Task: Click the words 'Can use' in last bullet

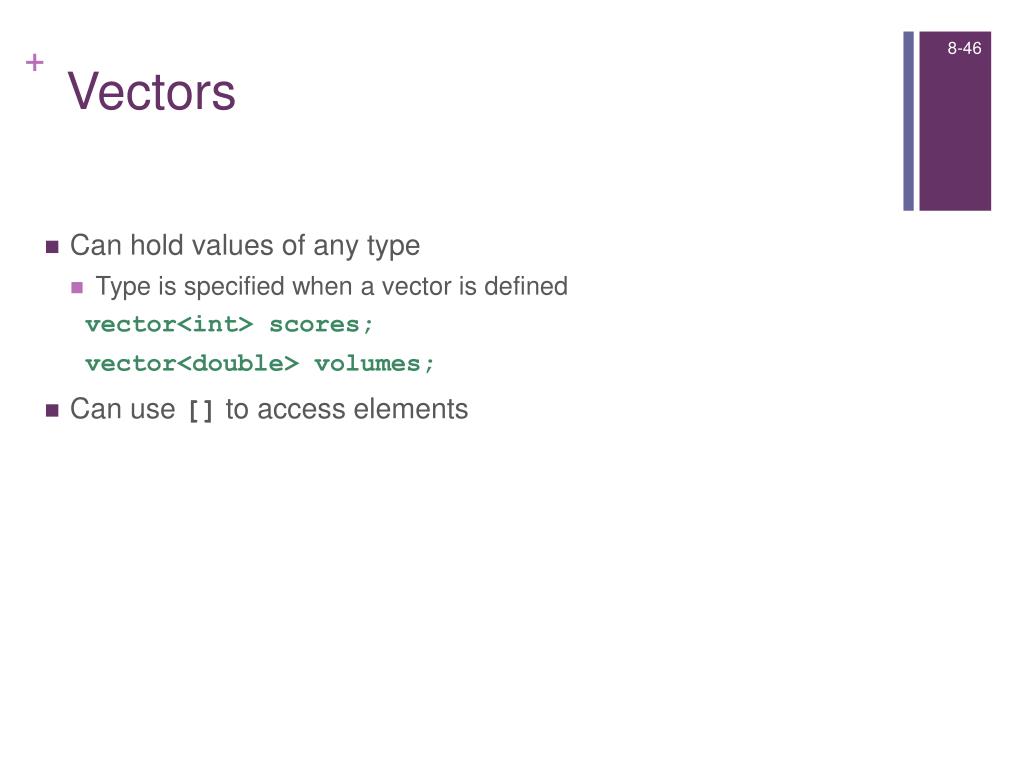Action: pyautogui.click(x=123, y=409)
